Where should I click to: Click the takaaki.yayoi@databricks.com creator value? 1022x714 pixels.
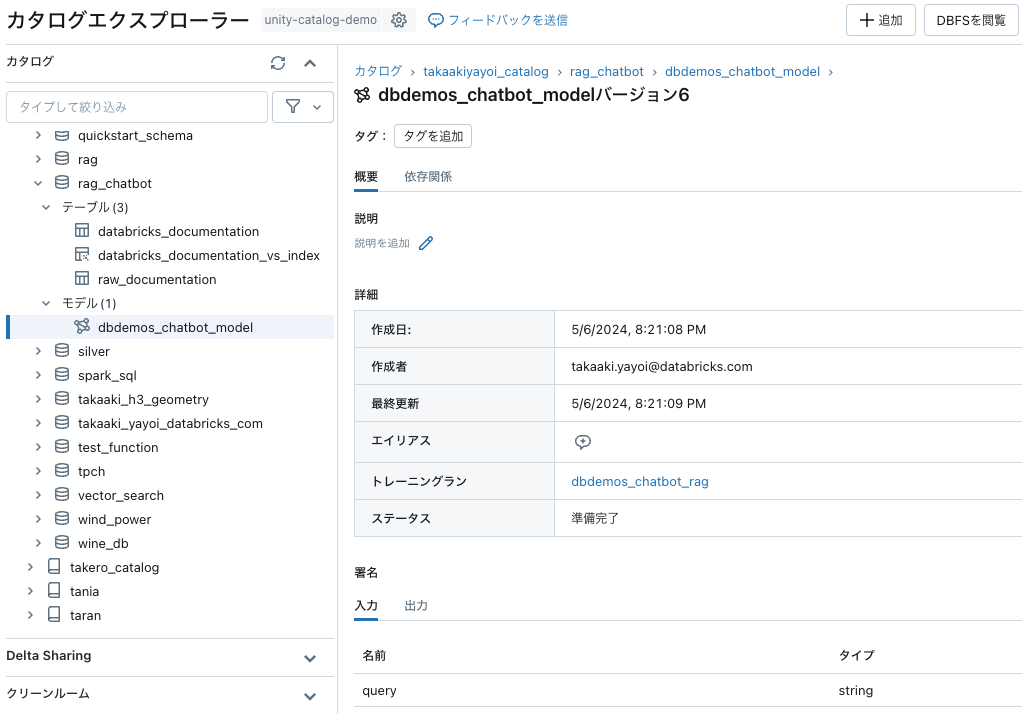pyautogui.click(x=662, y=366)
